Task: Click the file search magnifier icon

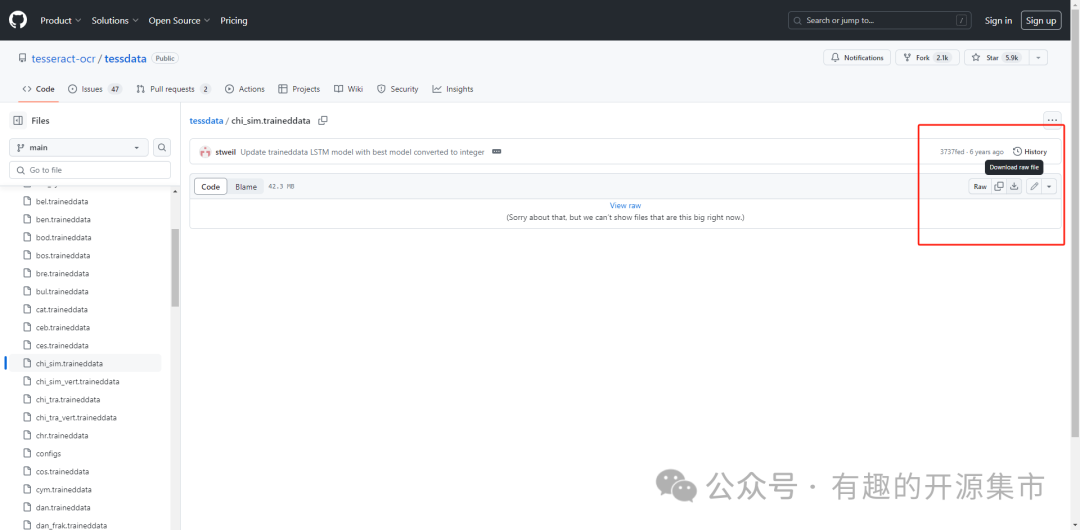Action: (x=162, y=147)
